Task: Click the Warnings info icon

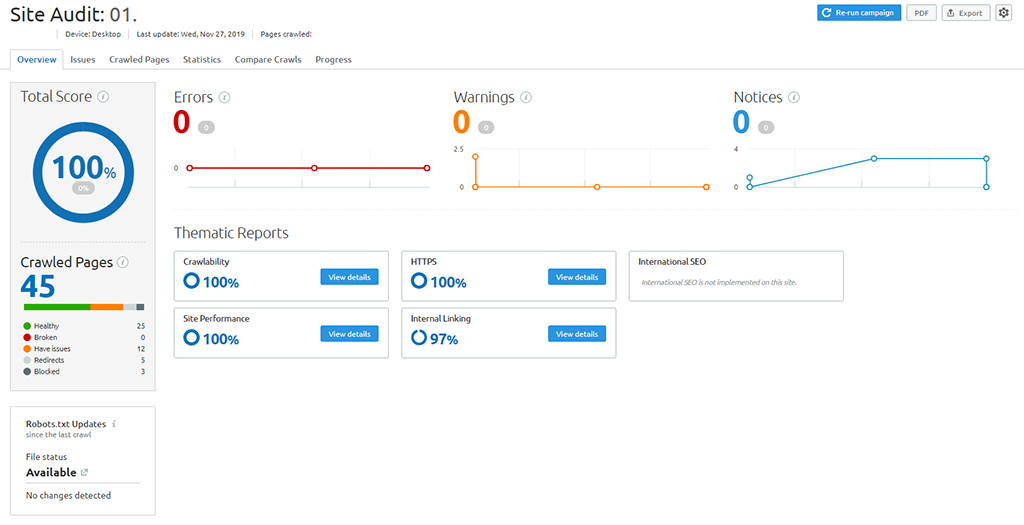Action: point(526,98)
